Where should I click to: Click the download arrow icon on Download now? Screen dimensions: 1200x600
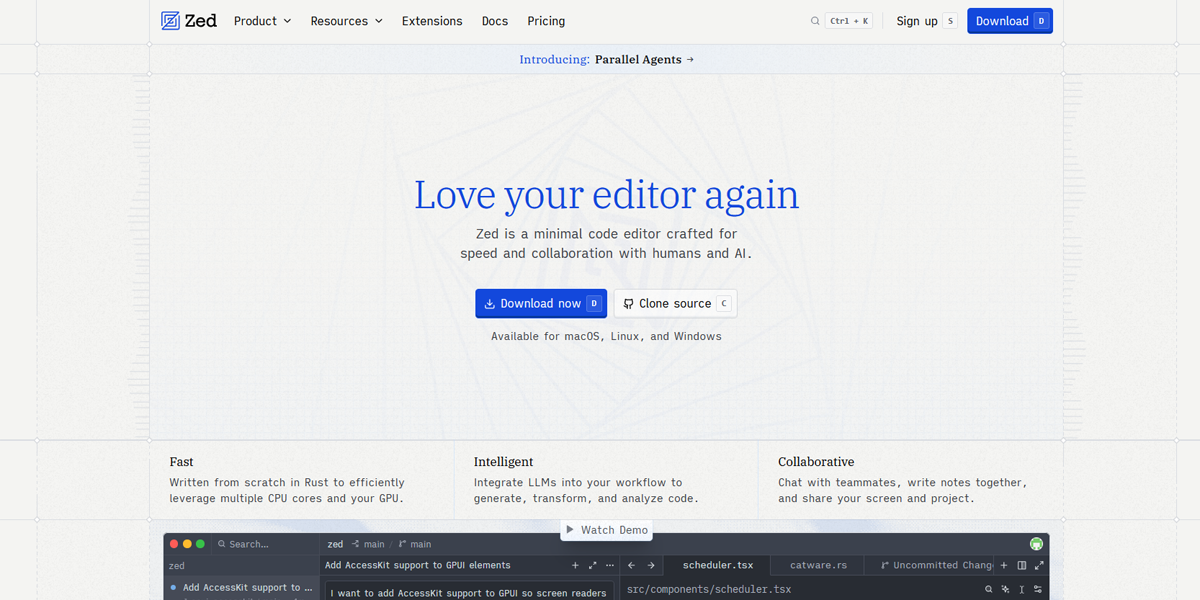pyautogui.click(x=490, y=304)
